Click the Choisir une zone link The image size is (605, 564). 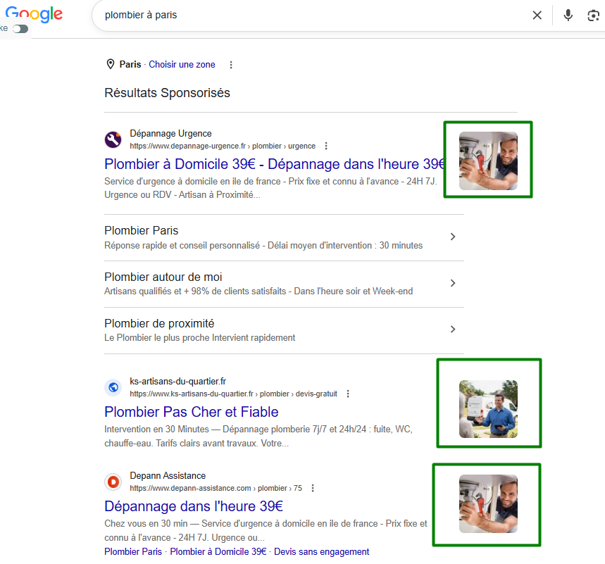pos(182,64)
